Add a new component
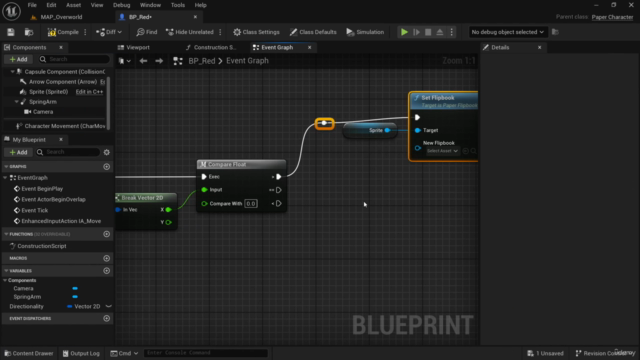Screen dimensions: 640x360 click(x=18, y=59)
